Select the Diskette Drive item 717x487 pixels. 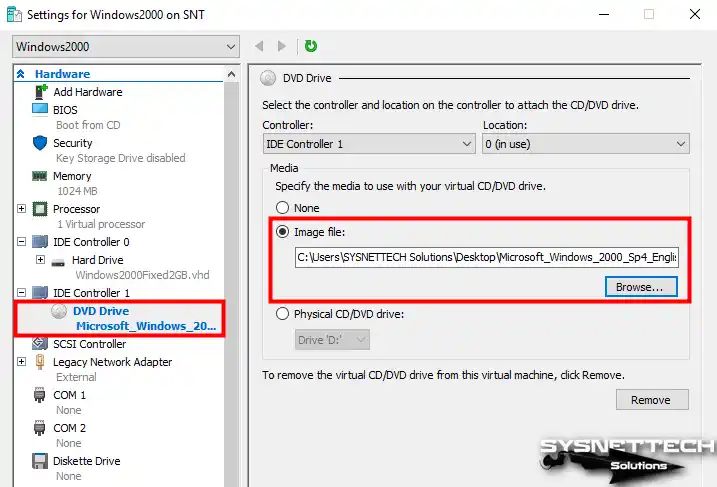coord(87,461)
